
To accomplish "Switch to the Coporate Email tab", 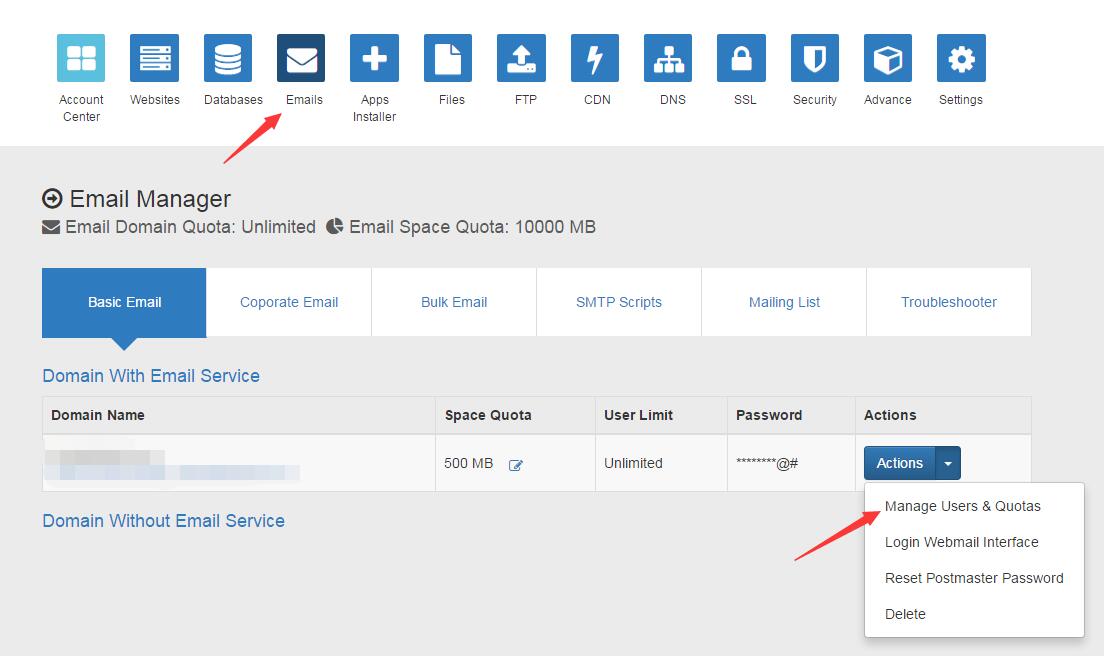I will (x=288, y=301).
